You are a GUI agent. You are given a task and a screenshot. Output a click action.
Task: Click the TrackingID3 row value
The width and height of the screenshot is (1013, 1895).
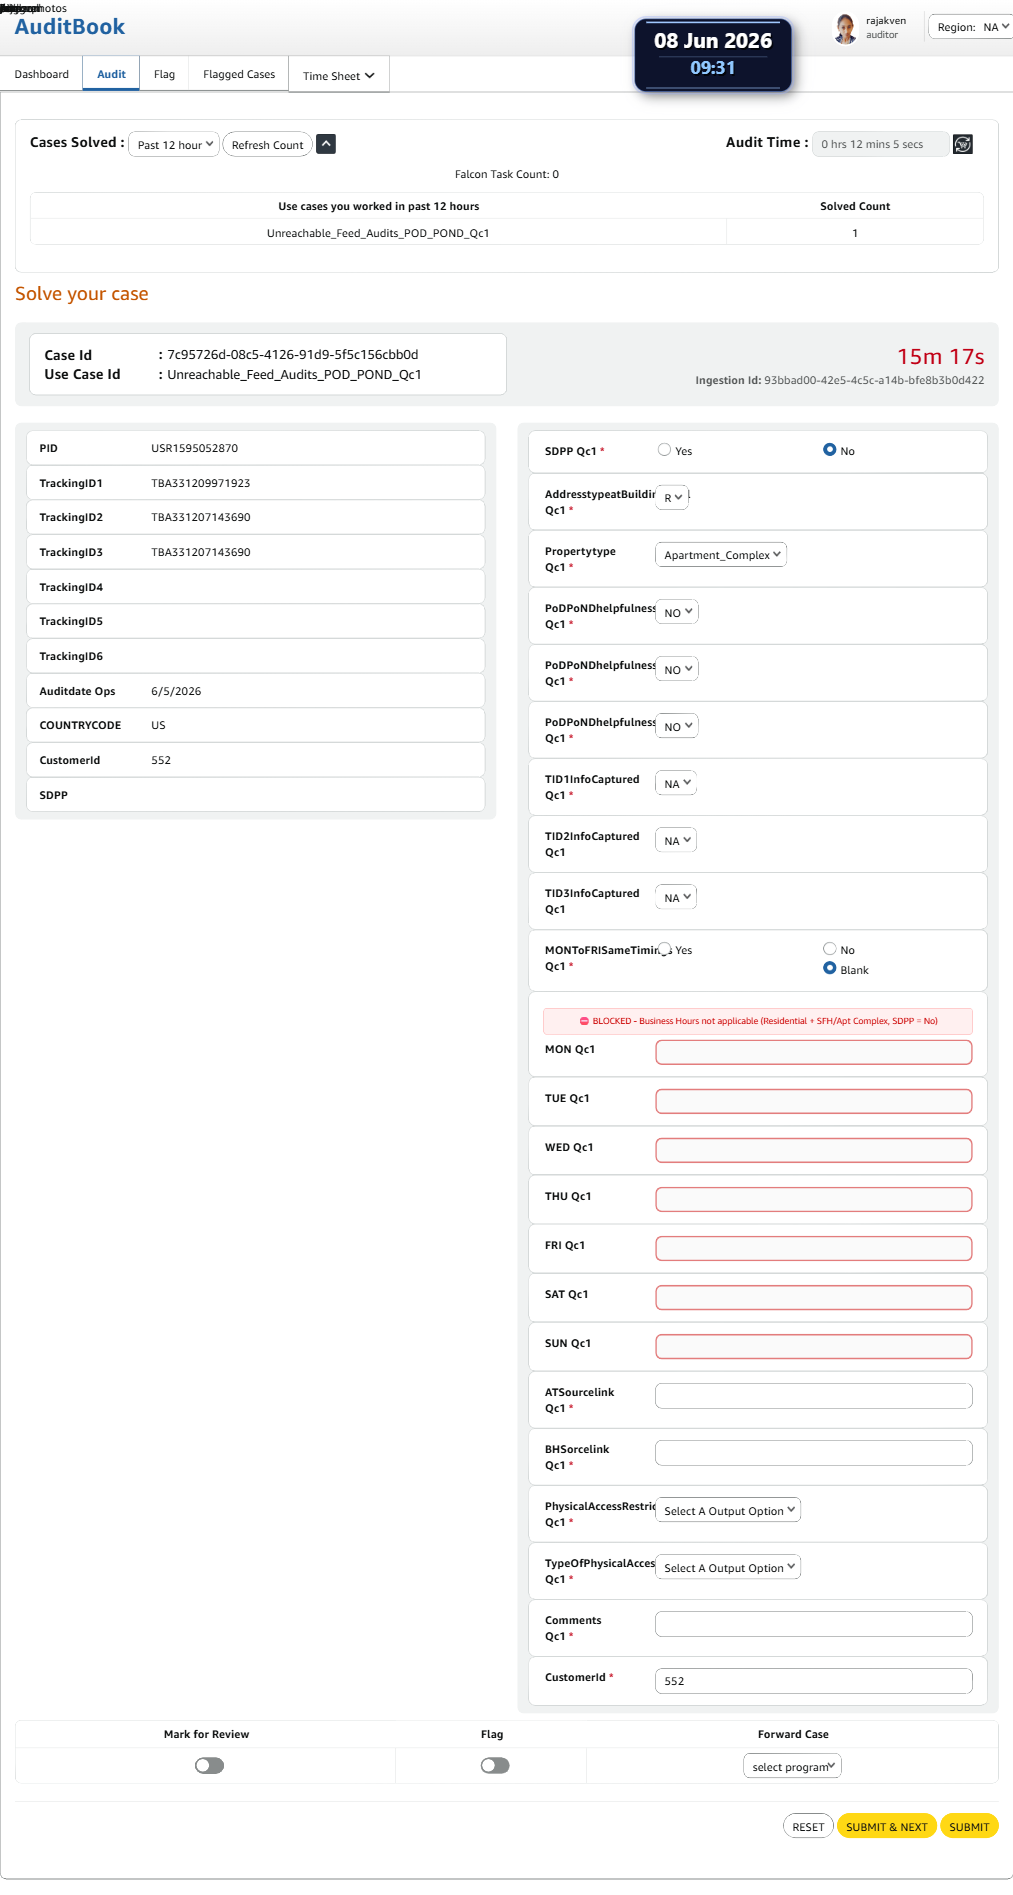tap(201, 552)
